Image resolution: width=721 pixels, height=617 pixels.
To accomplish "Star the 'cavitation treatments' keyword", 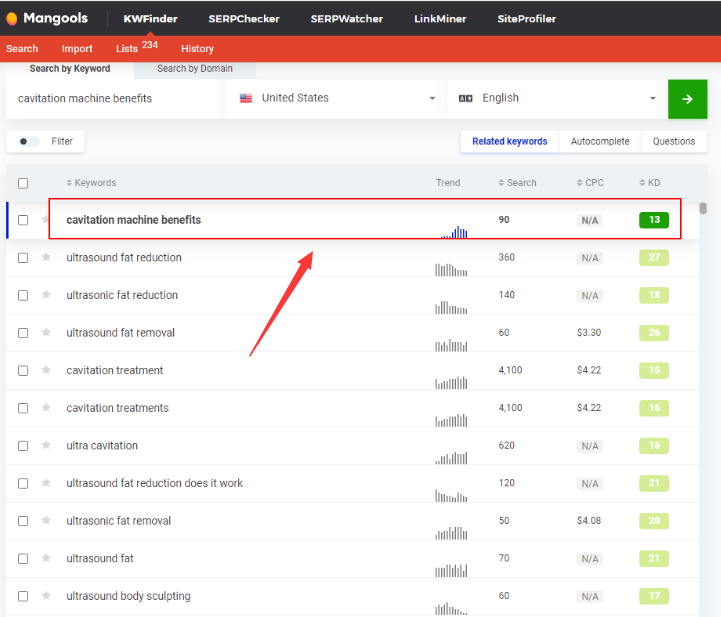I will click(46, 408).
